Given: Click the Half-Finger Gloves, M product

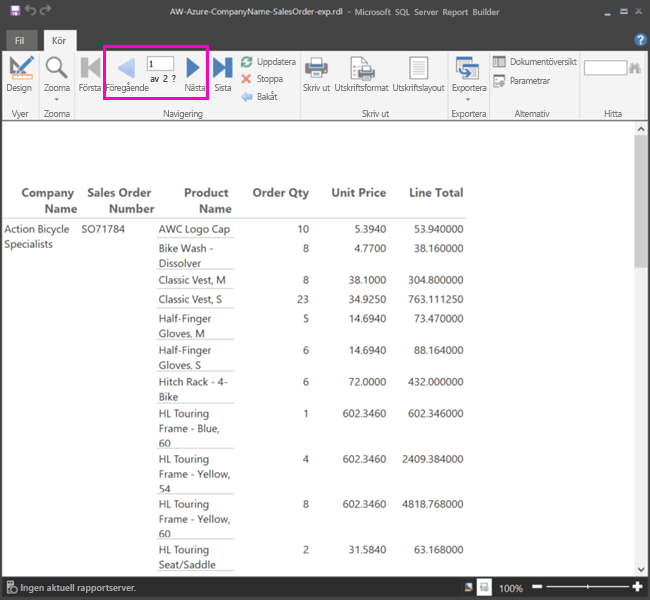Looking at the screenshot, I should tap(185, 326).
